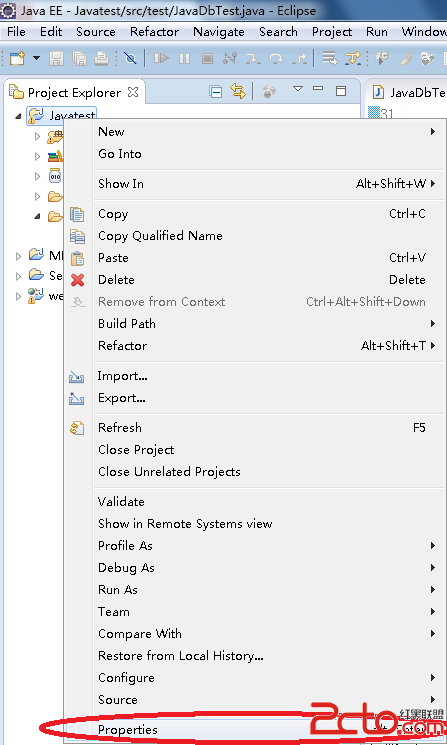Open the Refactor menu in menu bar

point(154,32)
